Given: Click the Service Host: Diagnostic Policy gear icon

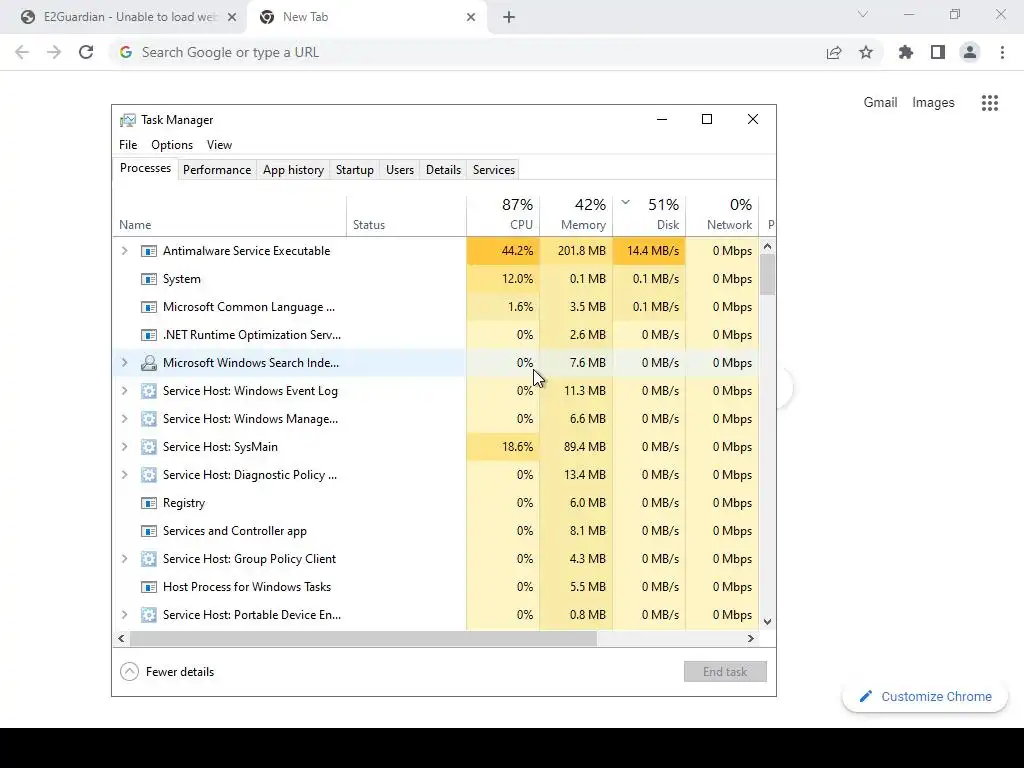Looking at the screenshot, I should pyautogui.click(x=149, y=475).
